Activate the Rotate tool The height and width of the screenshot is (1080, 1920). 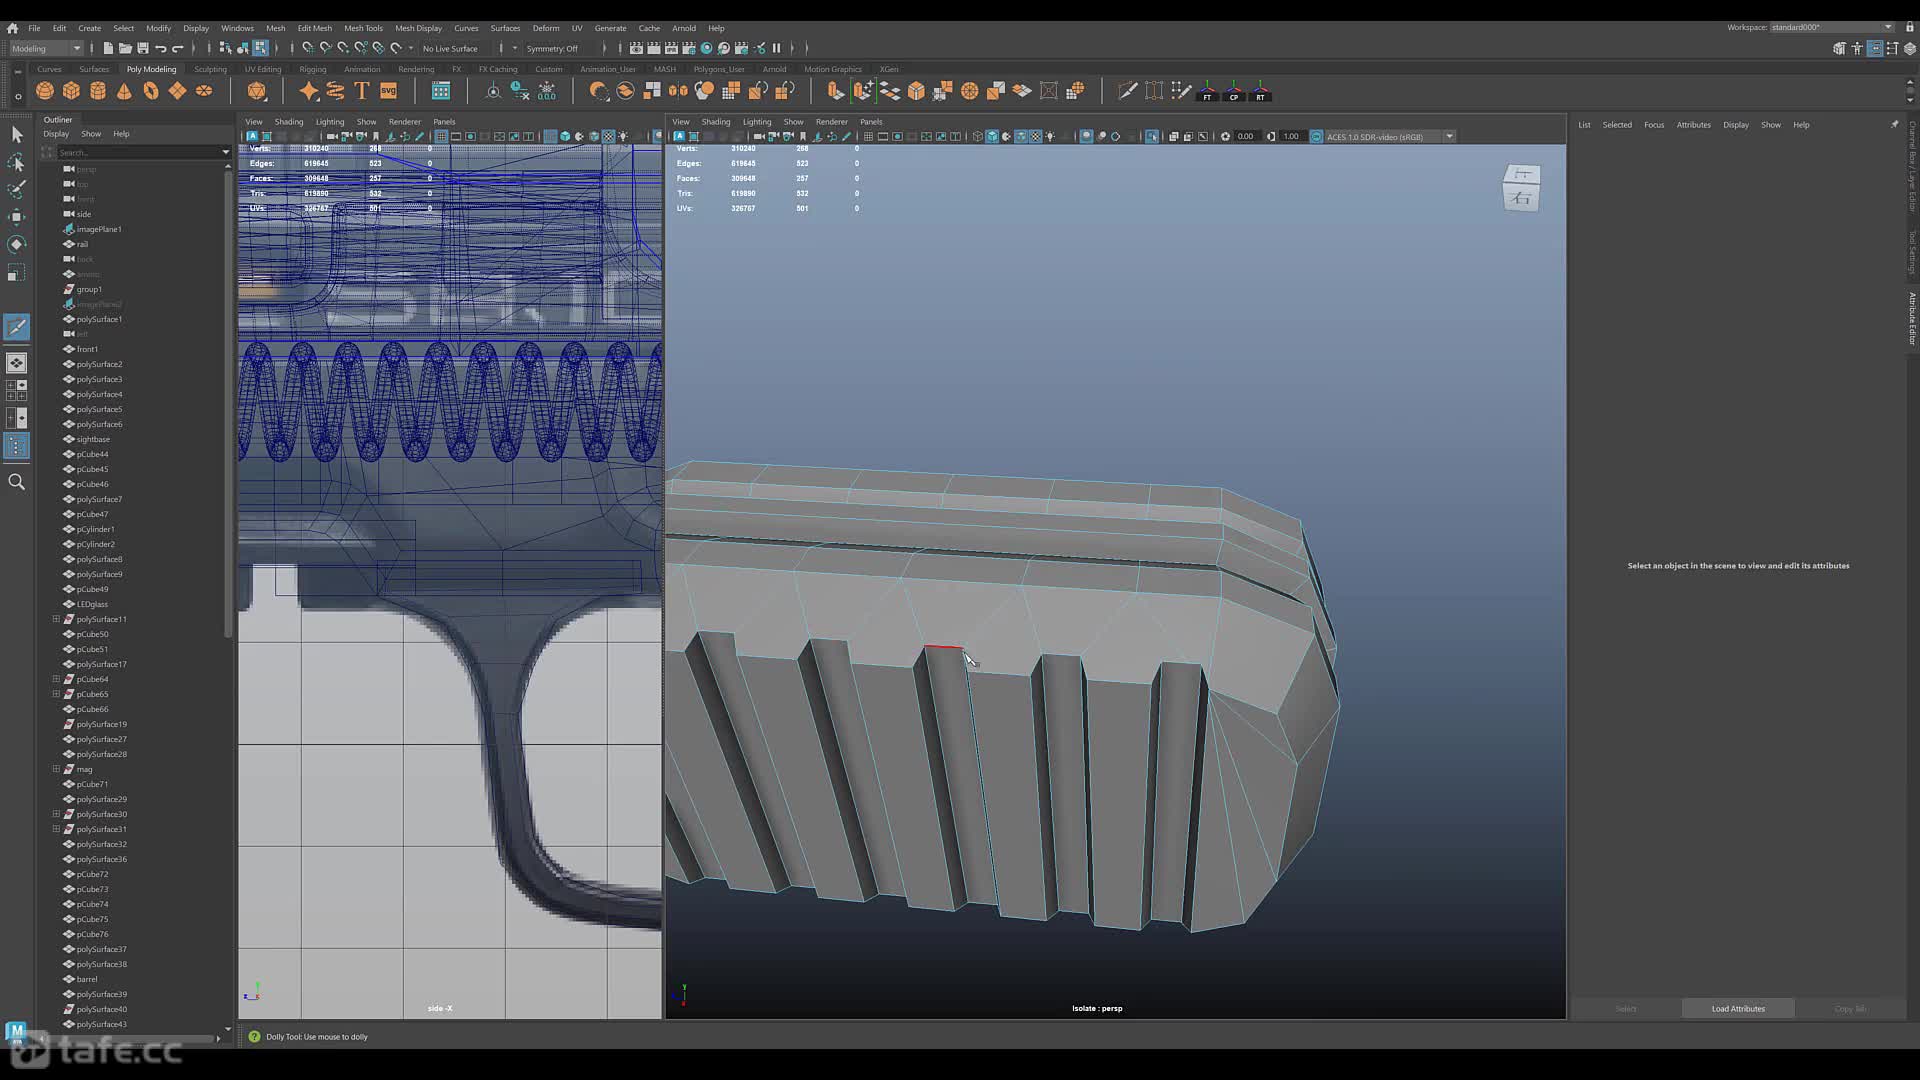tap(16, 244)
